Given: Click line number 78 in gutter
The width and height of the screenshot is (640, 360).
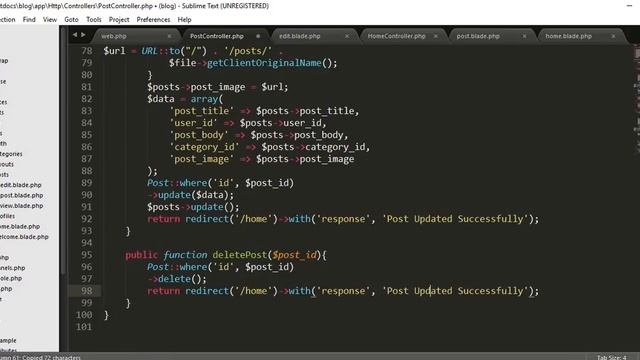Looking at the screenshot, I should point(87,51).
